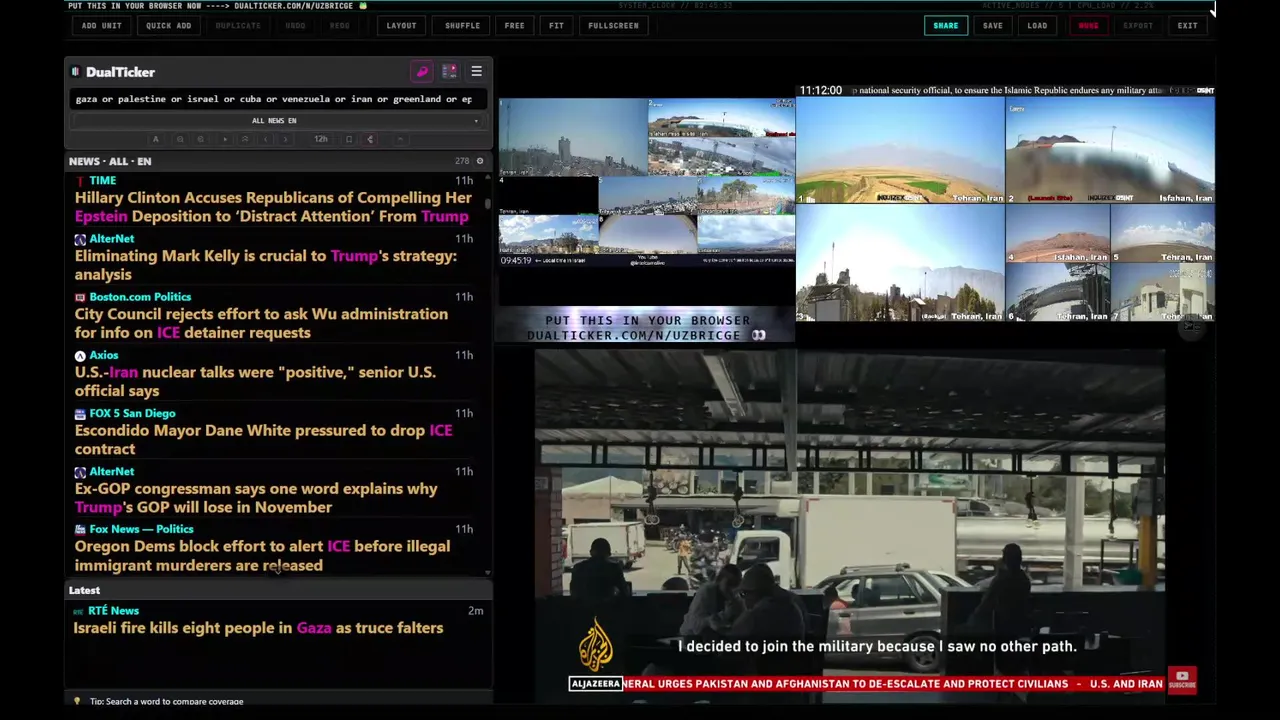
Task: Click the UNDO button
Action: click(x=296, y=26)
